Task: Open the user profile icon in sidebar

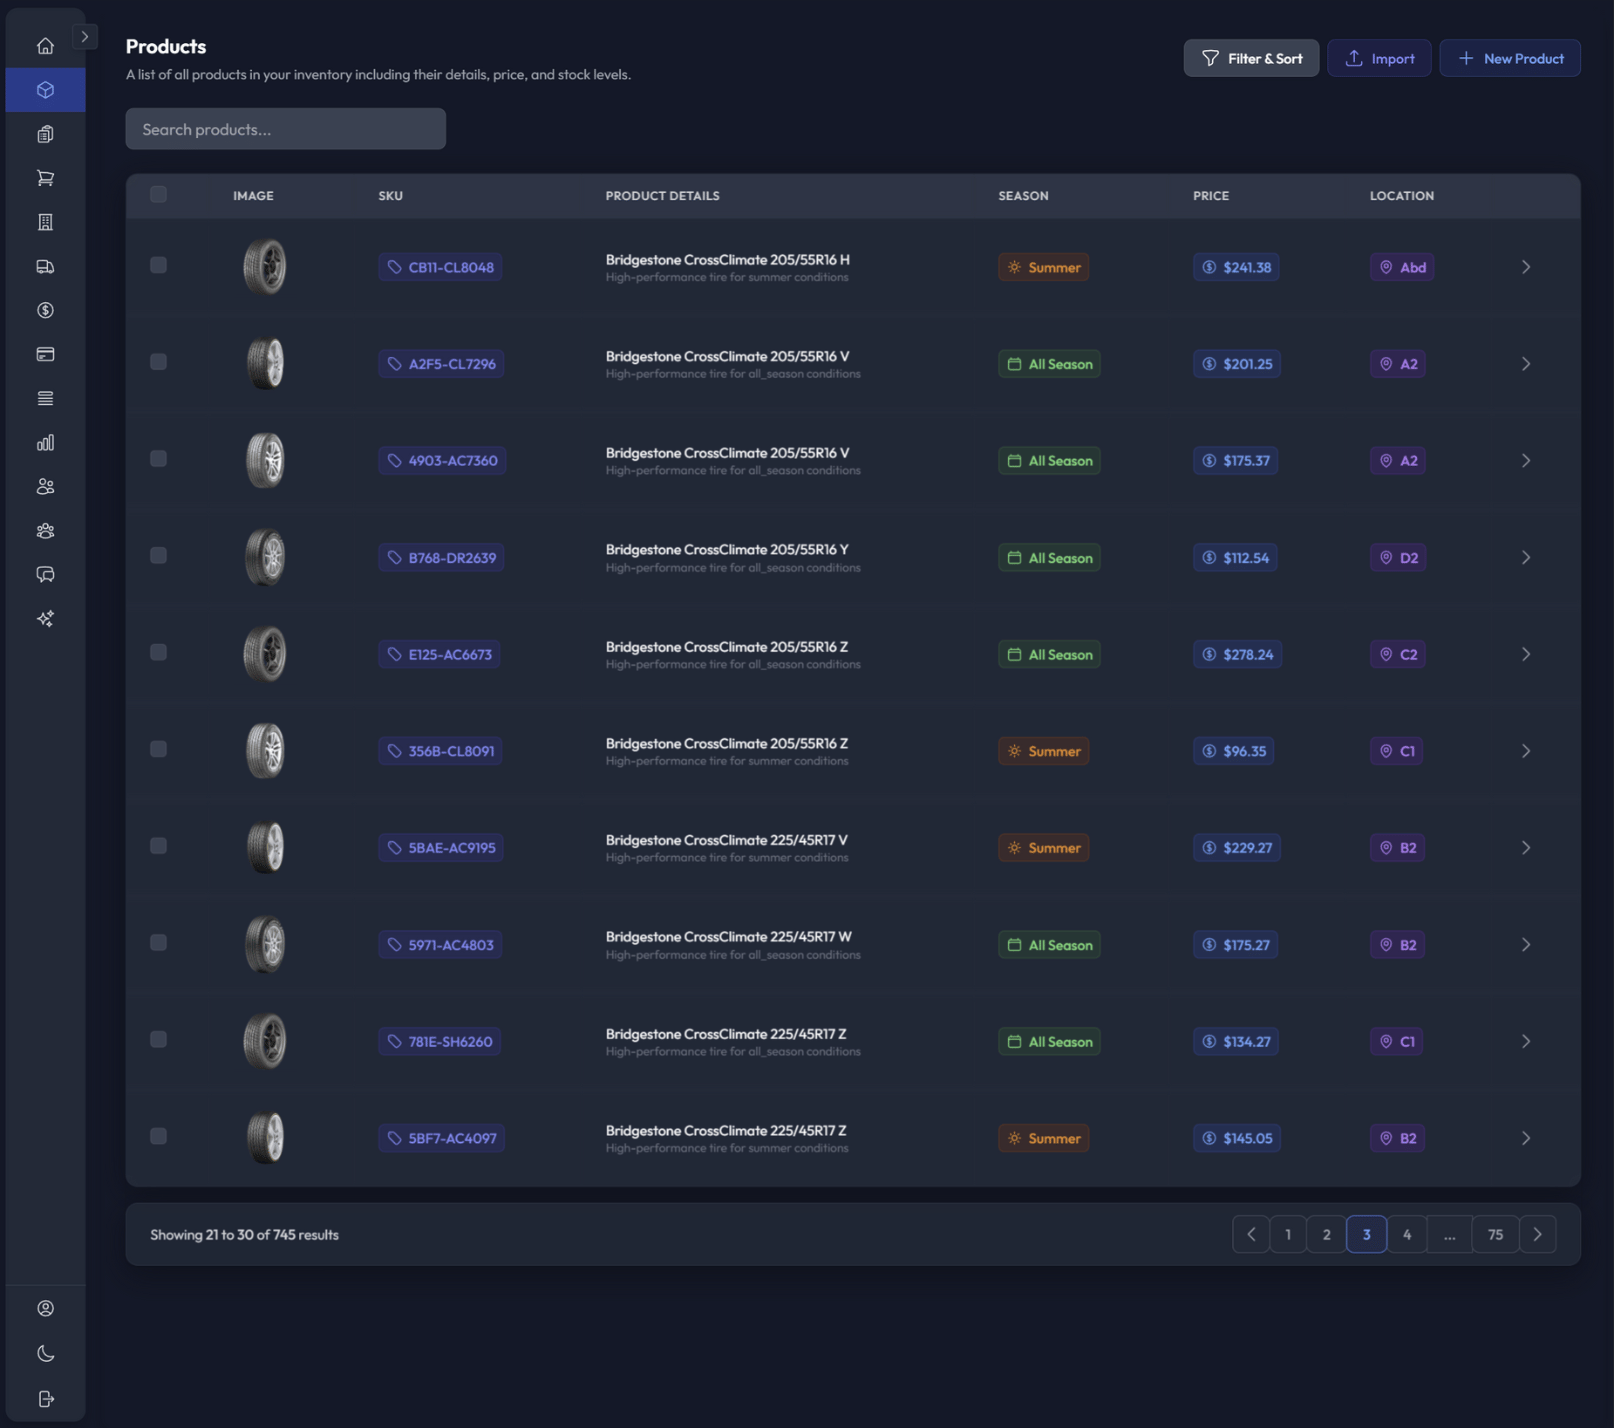Action: pyautogui.click(x=45, y=1308)
